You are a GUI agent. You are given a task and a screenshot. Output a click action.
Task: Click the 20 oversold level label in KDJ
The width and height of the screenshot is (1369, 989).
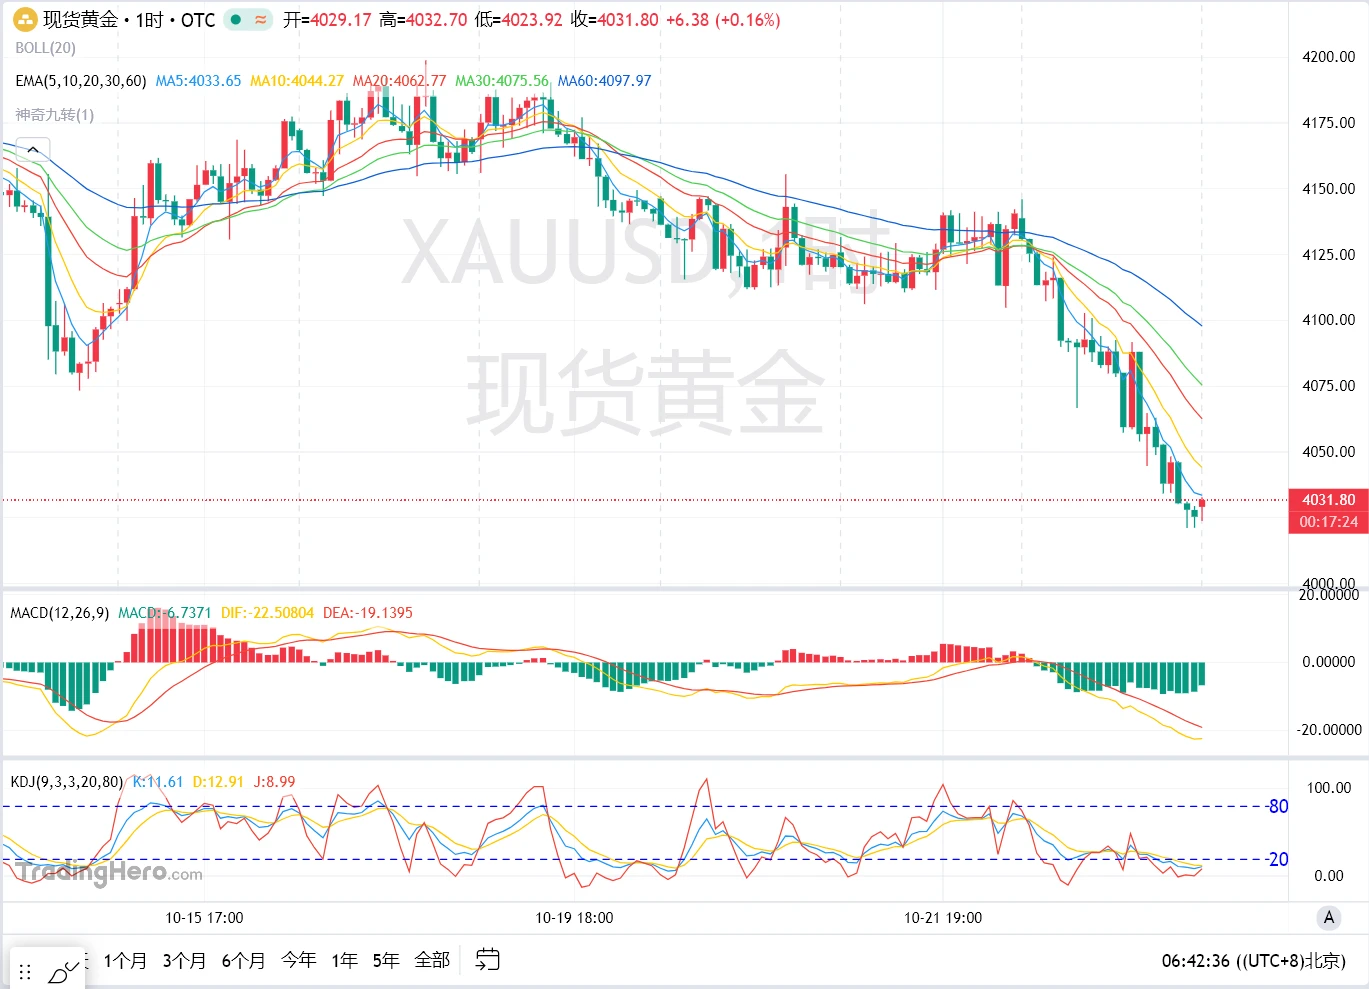click(x=1278, y=860)
